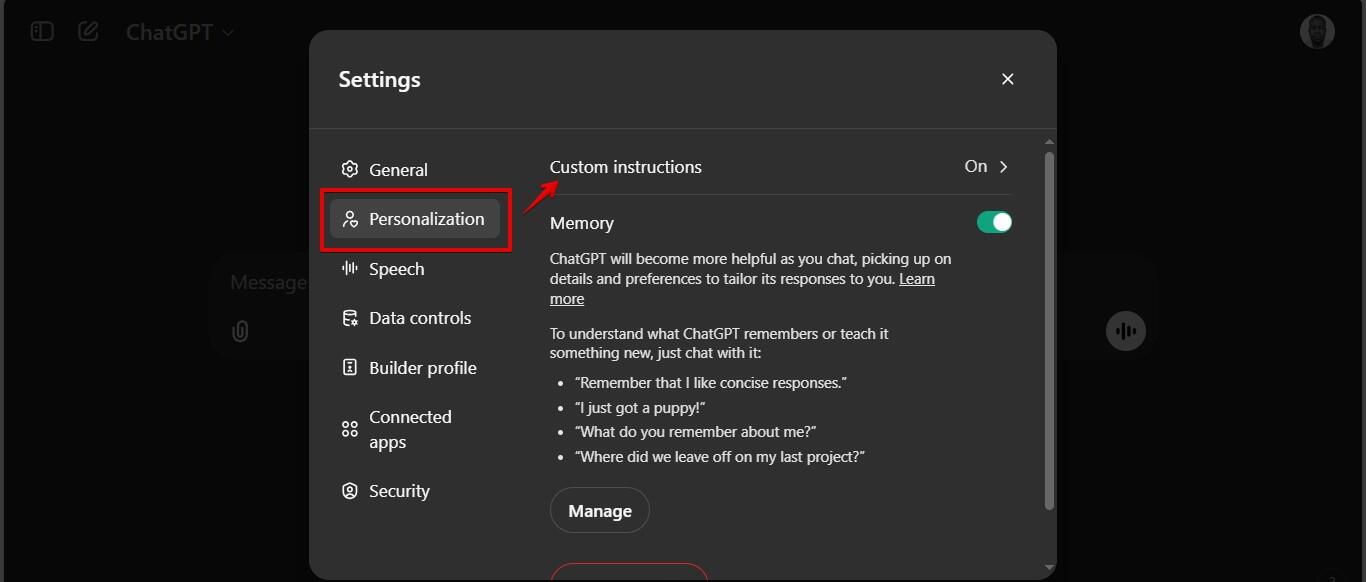Click the paperclip attach file icon
This screenshot has height=582, width=1366.
[240, 331]
